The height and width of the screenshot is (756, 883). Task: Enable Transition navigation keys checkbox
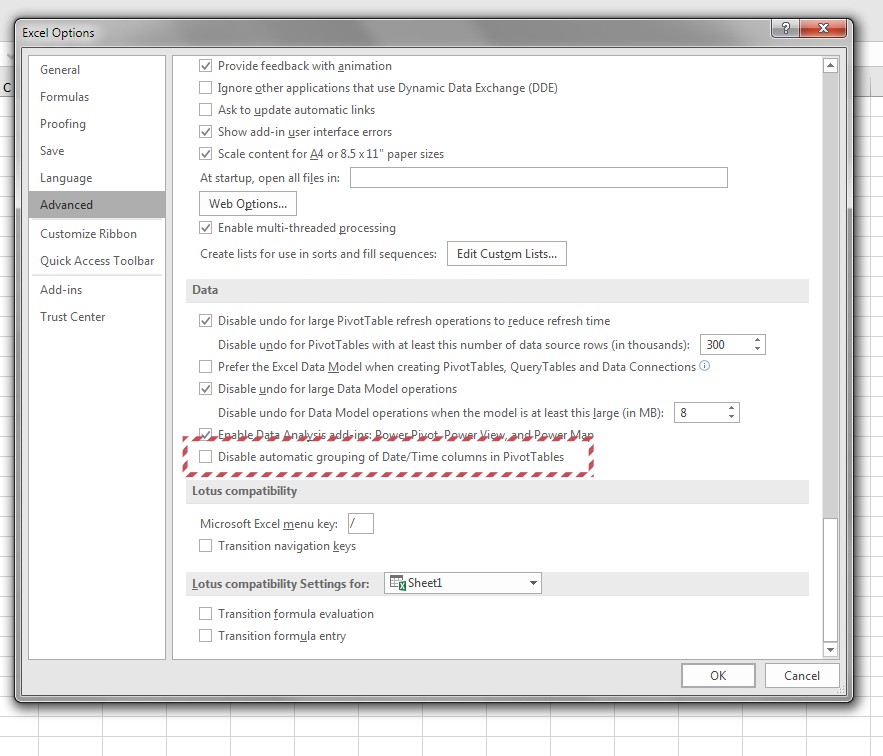pos(206,546)
